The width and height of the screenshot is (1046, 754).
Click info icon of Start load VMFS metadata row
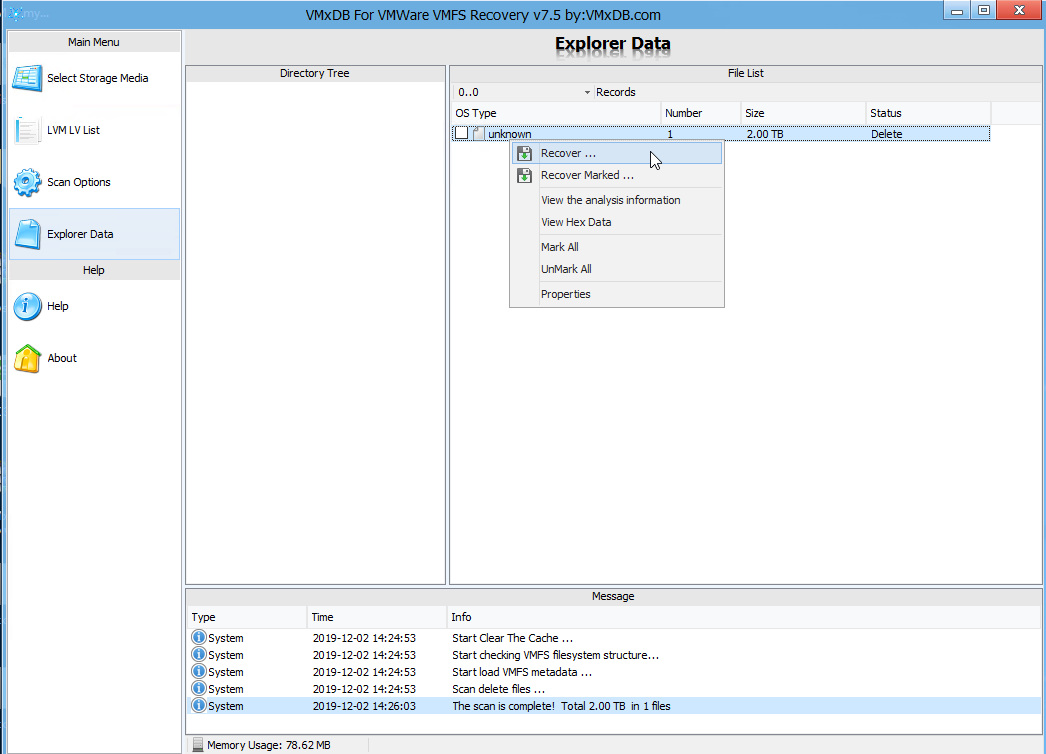point(198,671)
